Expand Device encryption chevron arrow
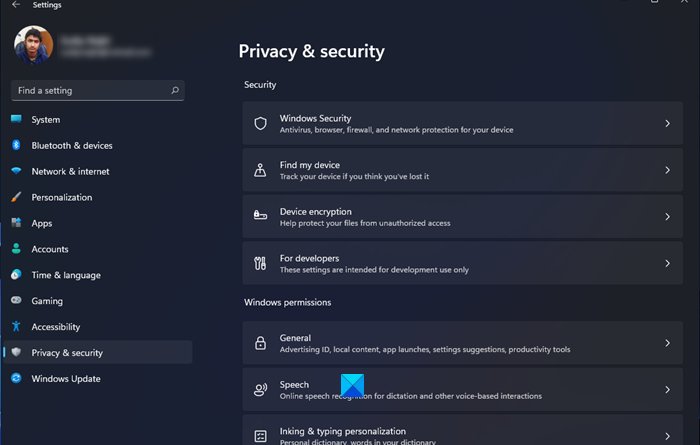This screenshot has height=445, width=700. pyautogui.click(x=667, y=216)
